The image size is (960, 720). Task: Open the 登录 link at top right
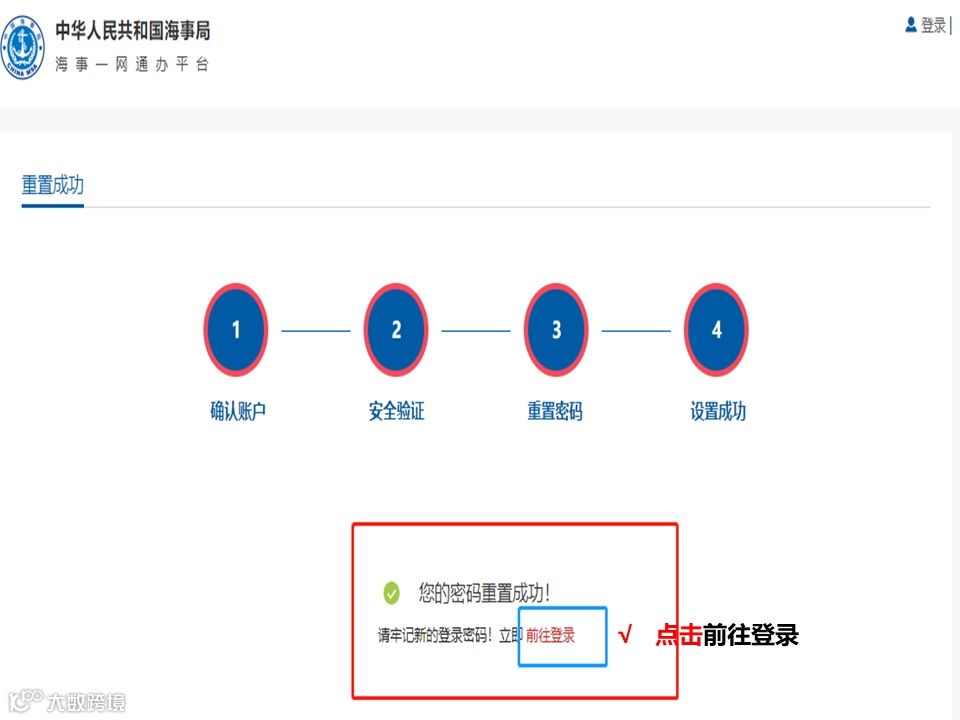[934, 25]
